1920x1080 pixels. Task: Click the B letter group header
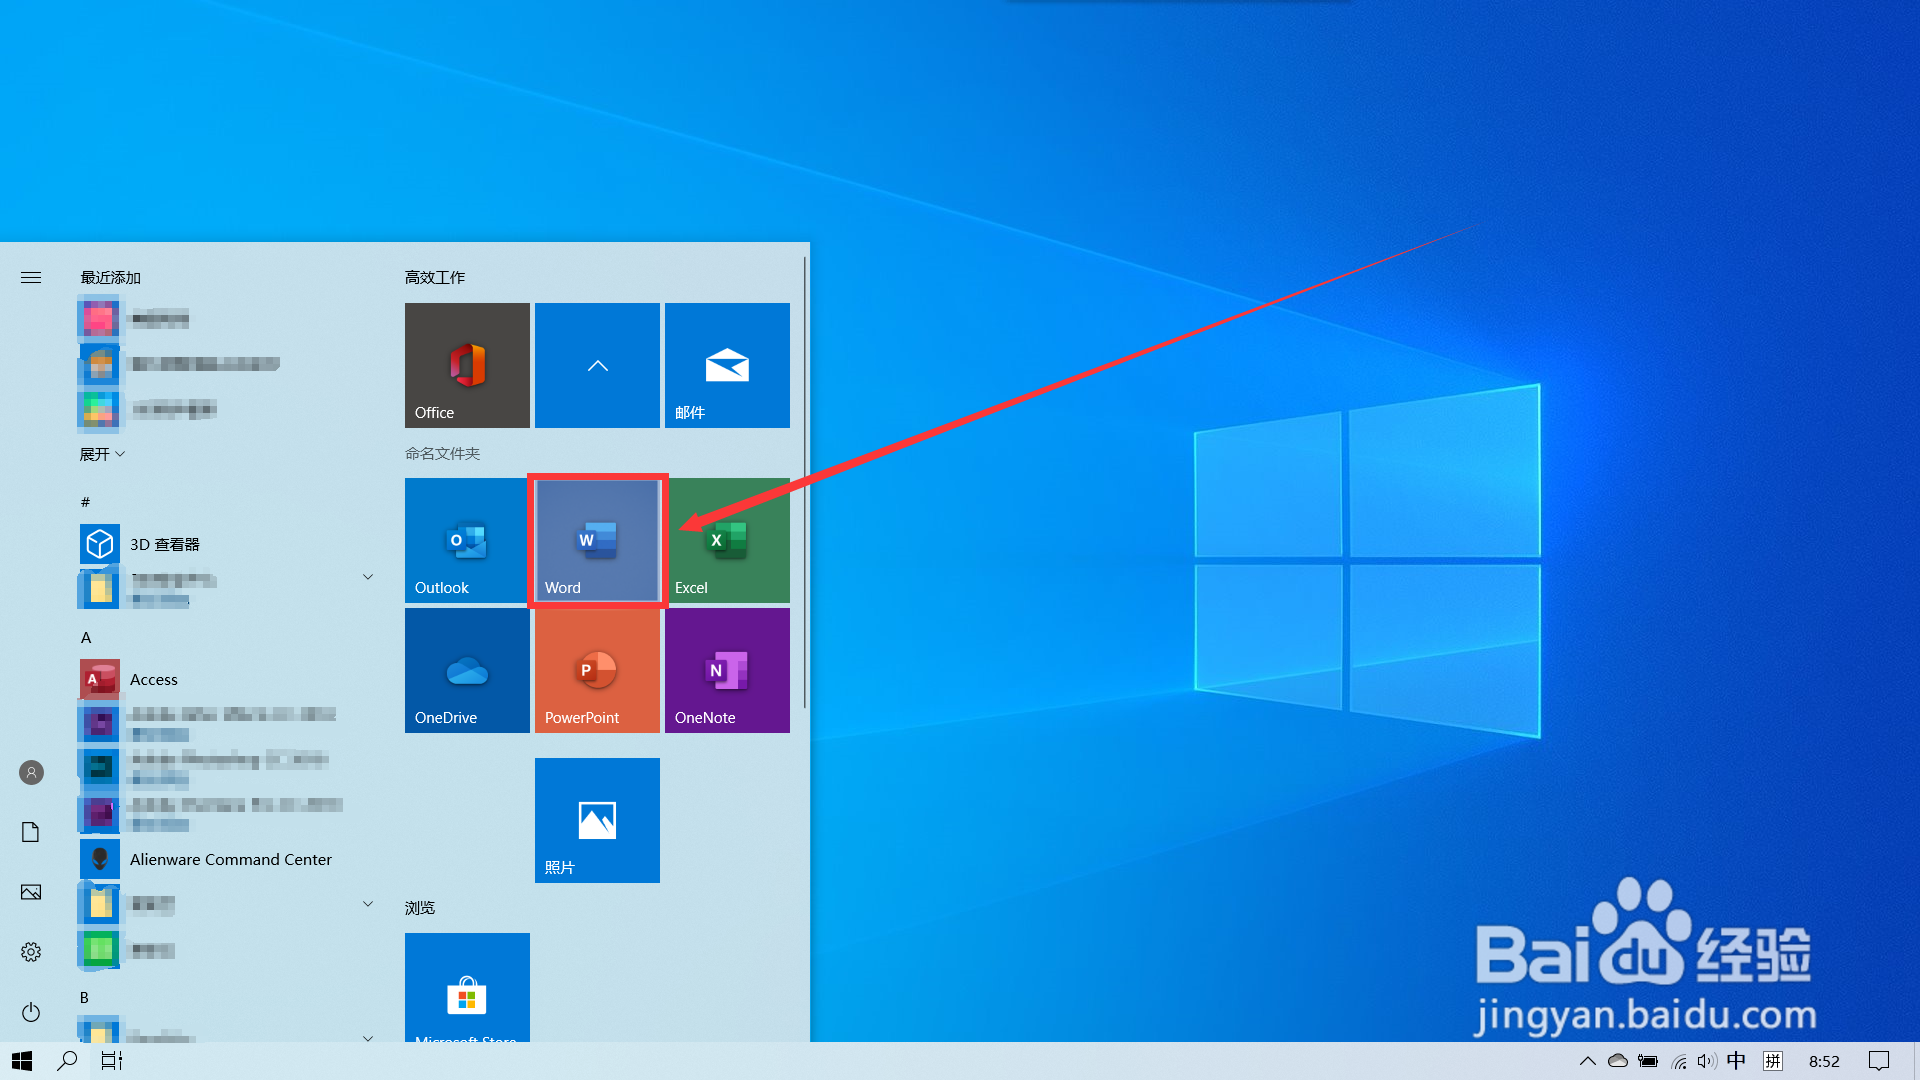pos(85,997)
